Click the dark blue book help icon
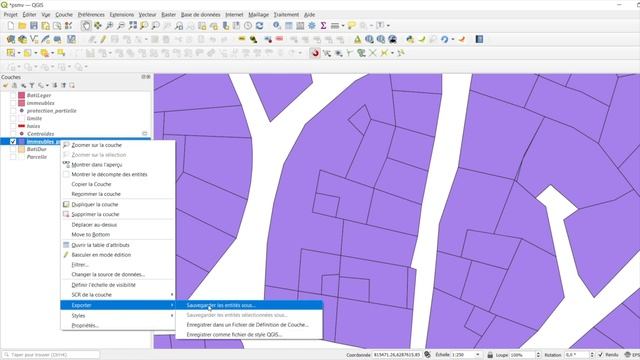This screenshot has width=640, height=360. point(479,40)
